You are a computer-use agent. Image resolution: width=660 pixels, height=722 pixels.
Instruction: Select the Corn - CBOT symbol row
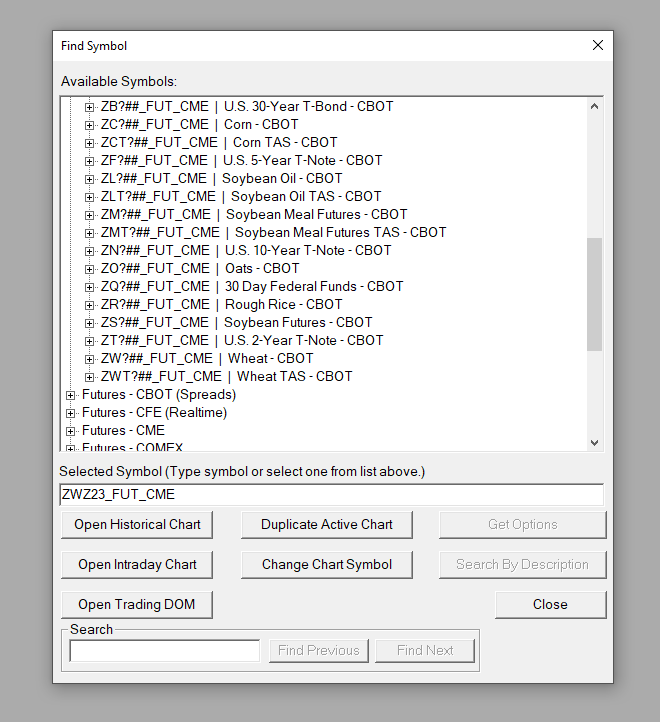tap(199, 124)
